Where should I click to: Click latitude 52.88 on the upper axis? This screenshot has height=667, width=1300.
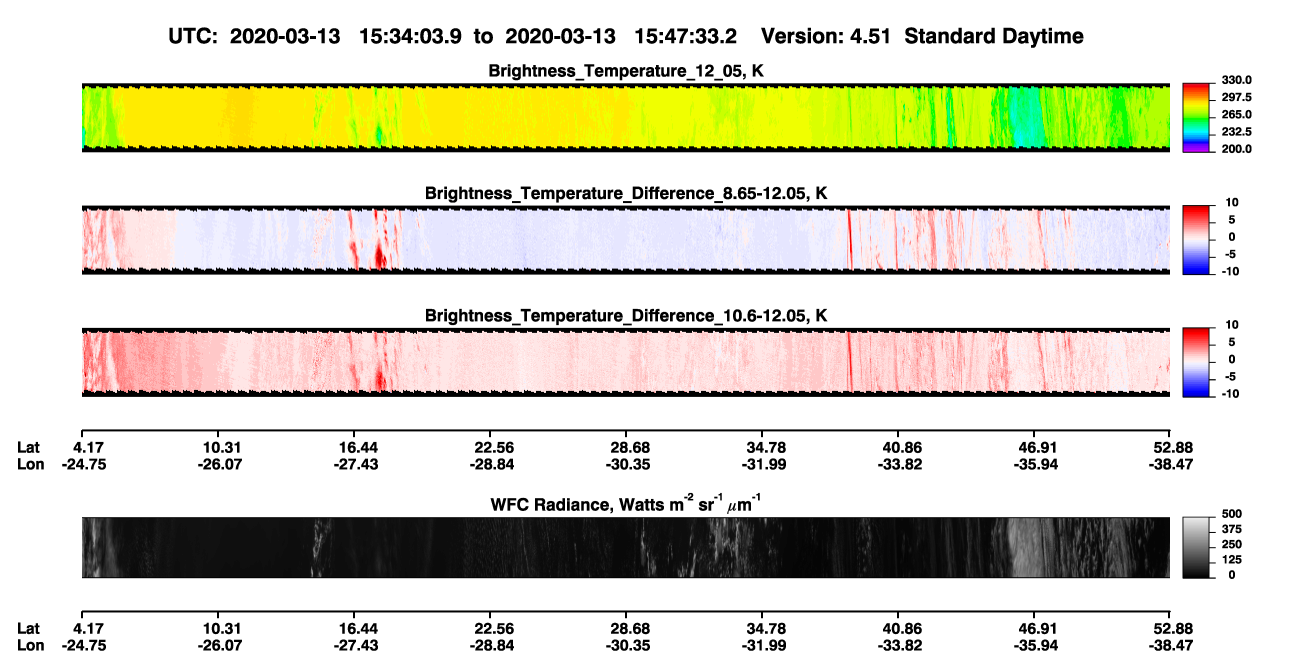[x=1168, y=447]
